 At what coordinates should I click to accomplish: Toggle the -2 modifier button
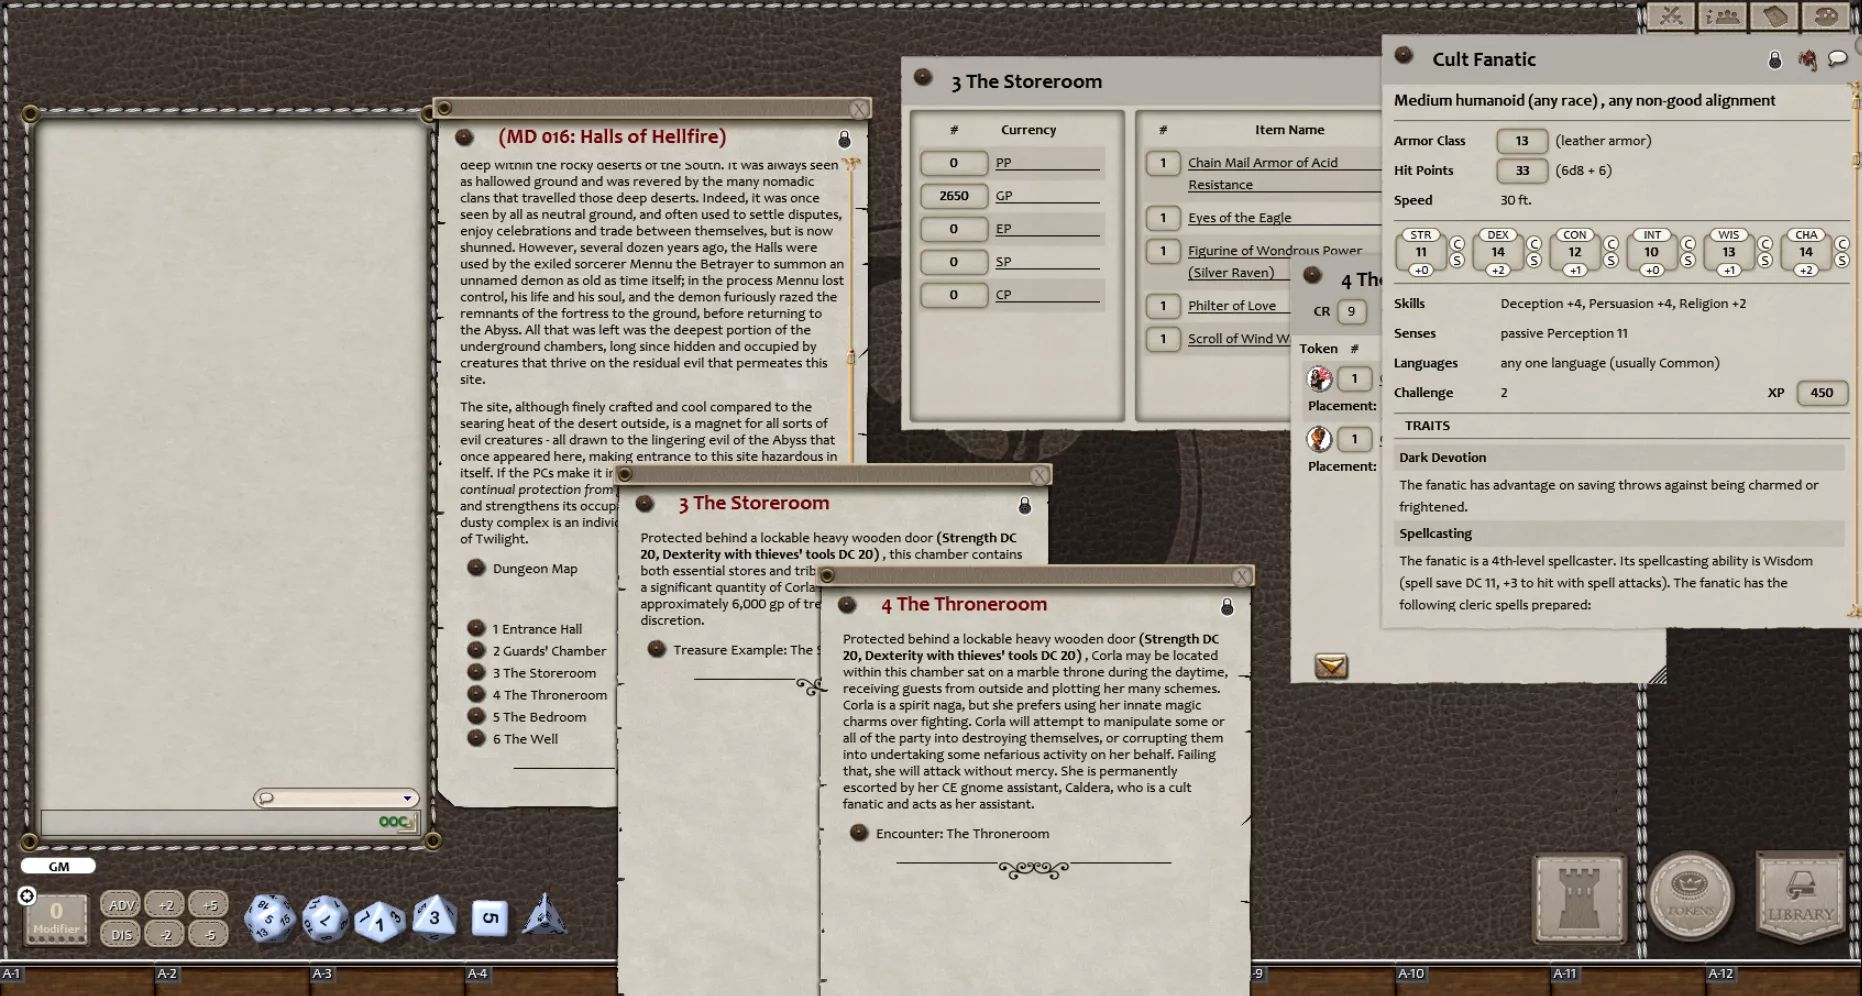click(165, 935)
